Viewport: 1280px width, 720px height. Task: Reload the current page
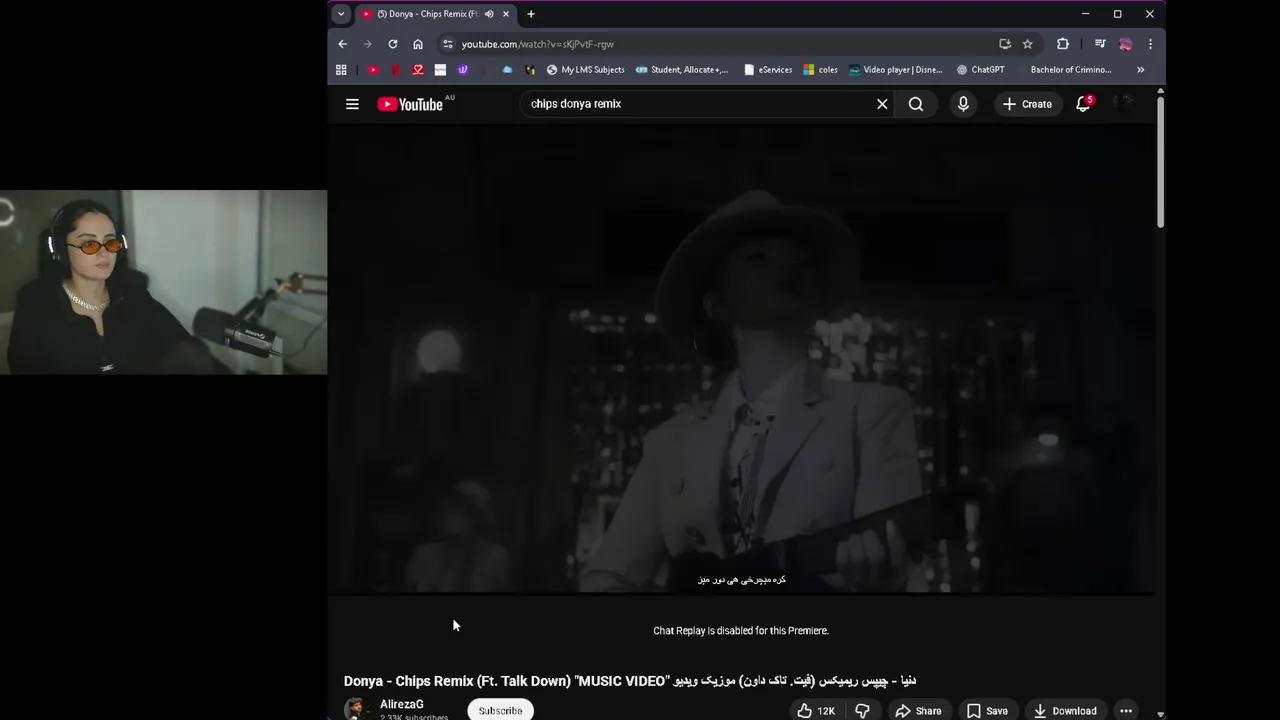pyautogui.click(x=393, y=44)
